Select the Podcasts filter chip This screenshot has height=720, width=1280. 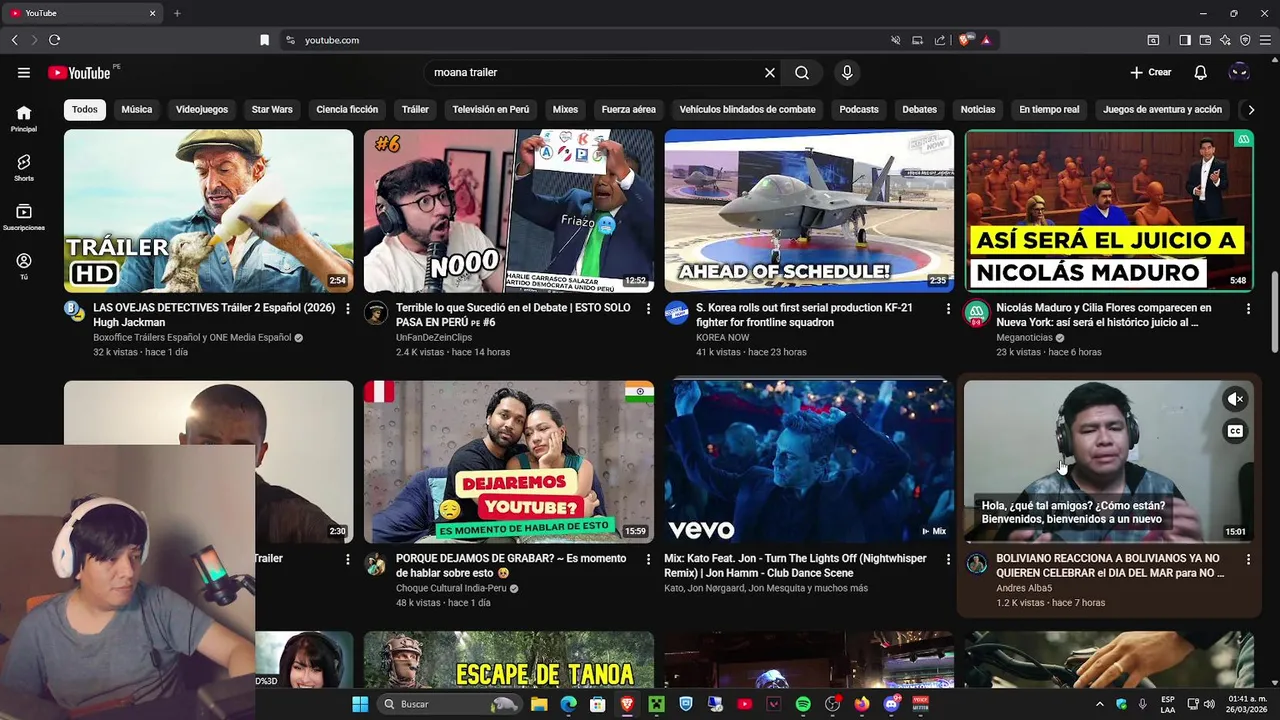point(859,109)
